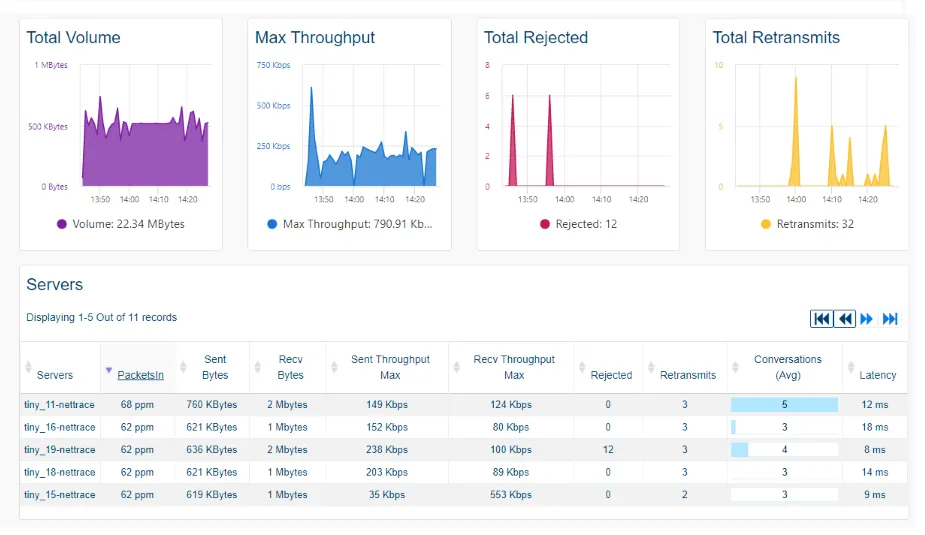This screenshot has width=925, height=535.
Task: Open tiny_11-nettrace server link
Action: [60, 405]
